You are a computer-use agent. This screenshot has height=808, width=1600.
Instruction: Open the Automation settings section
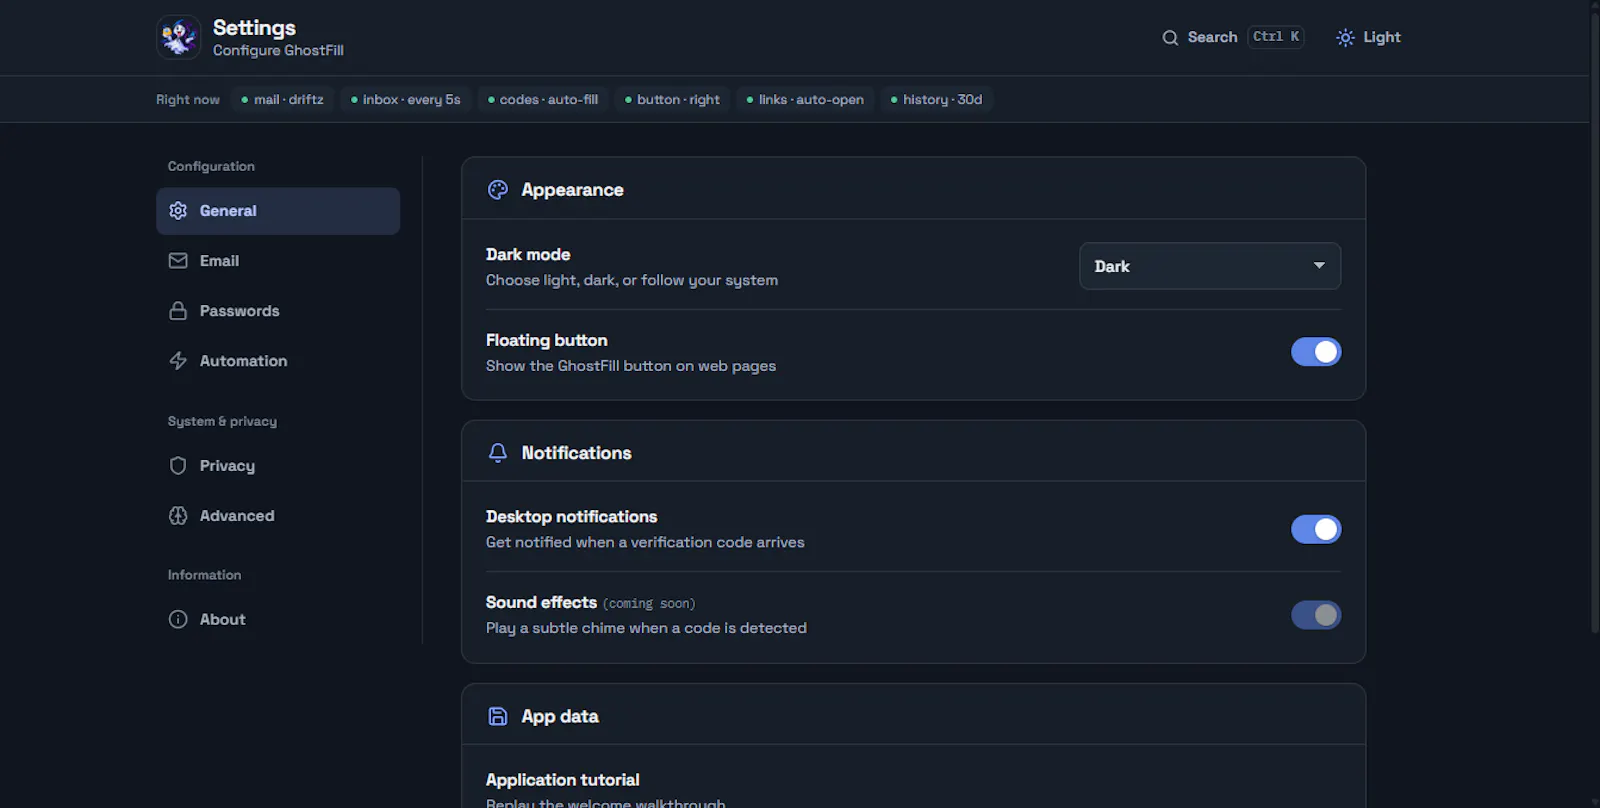click(x=278, y=361)
